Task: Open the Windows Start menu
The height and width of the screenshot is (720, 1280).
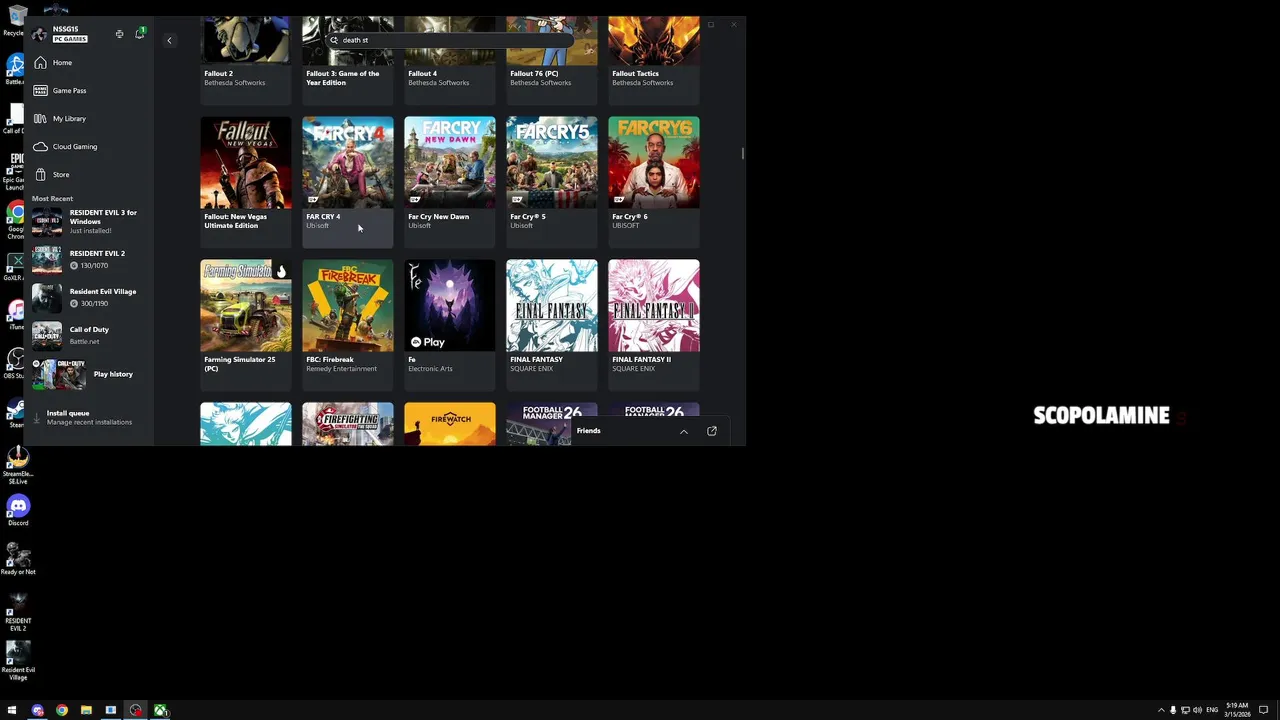Action: coord(12,710)
